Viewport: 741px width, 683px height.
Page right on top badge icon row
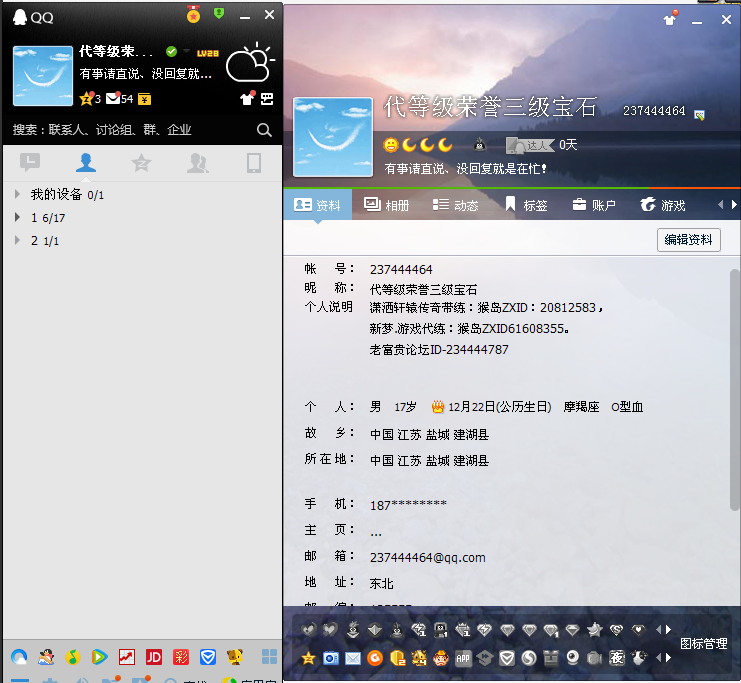pyautogui.click(x=669, y=630)
